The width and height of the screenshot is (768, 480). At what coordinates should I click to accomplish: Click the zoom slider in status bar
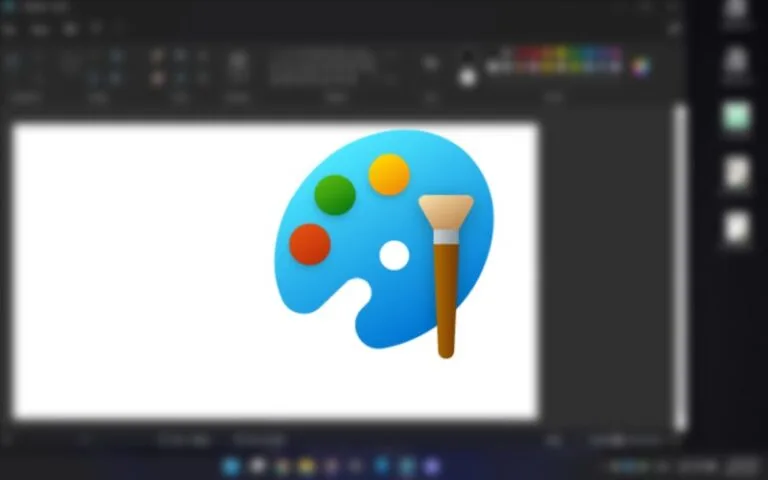click(625, 441)
